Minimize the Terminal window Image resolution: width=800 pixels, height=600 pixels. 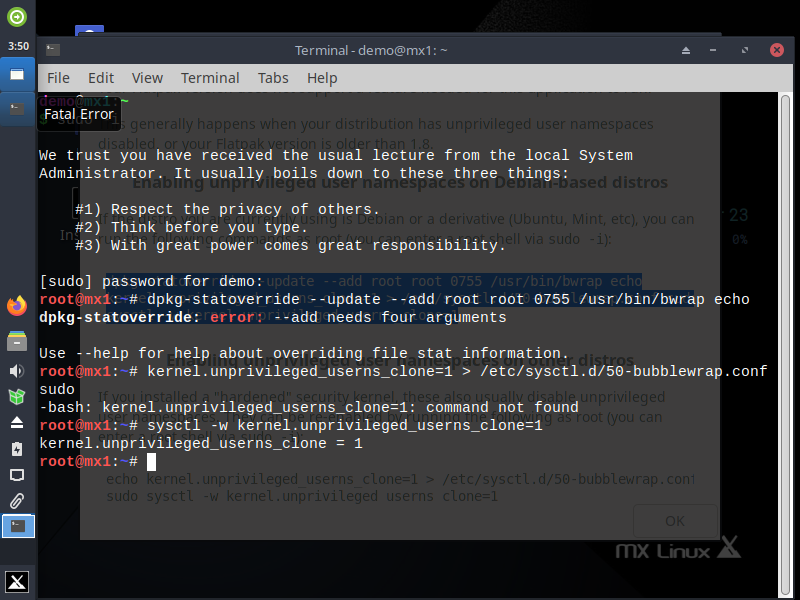[x=713, y=50]
